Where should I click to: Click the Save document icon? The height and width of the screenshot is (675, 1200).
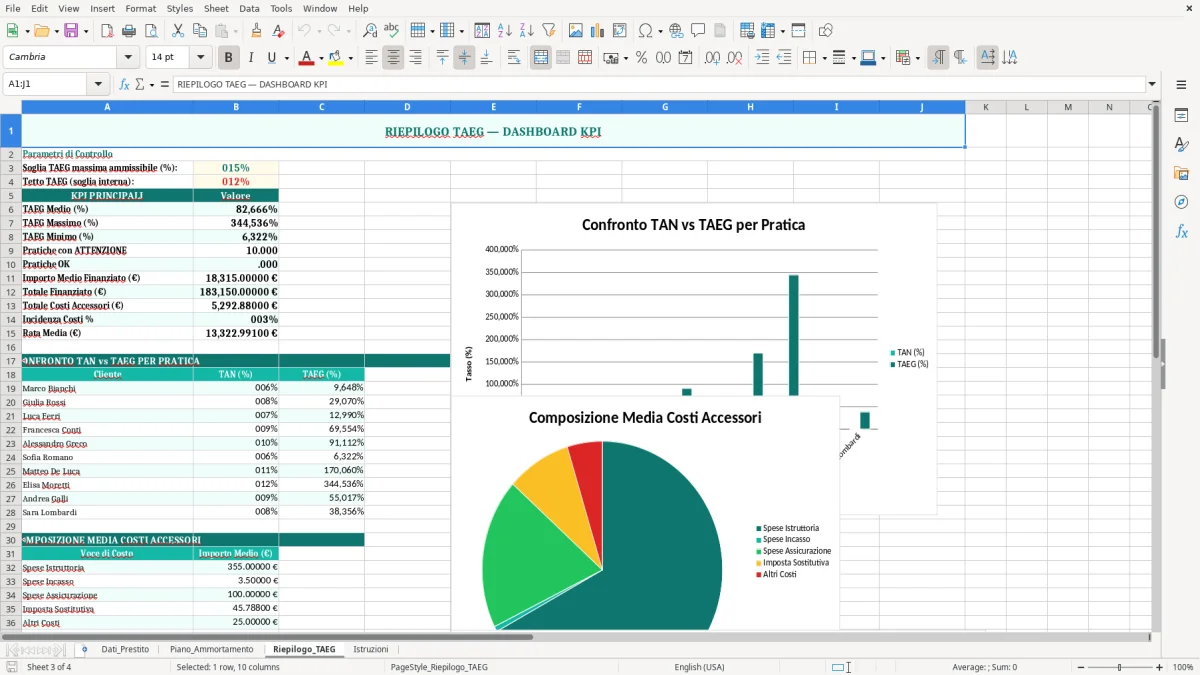(x=71, y=31)
